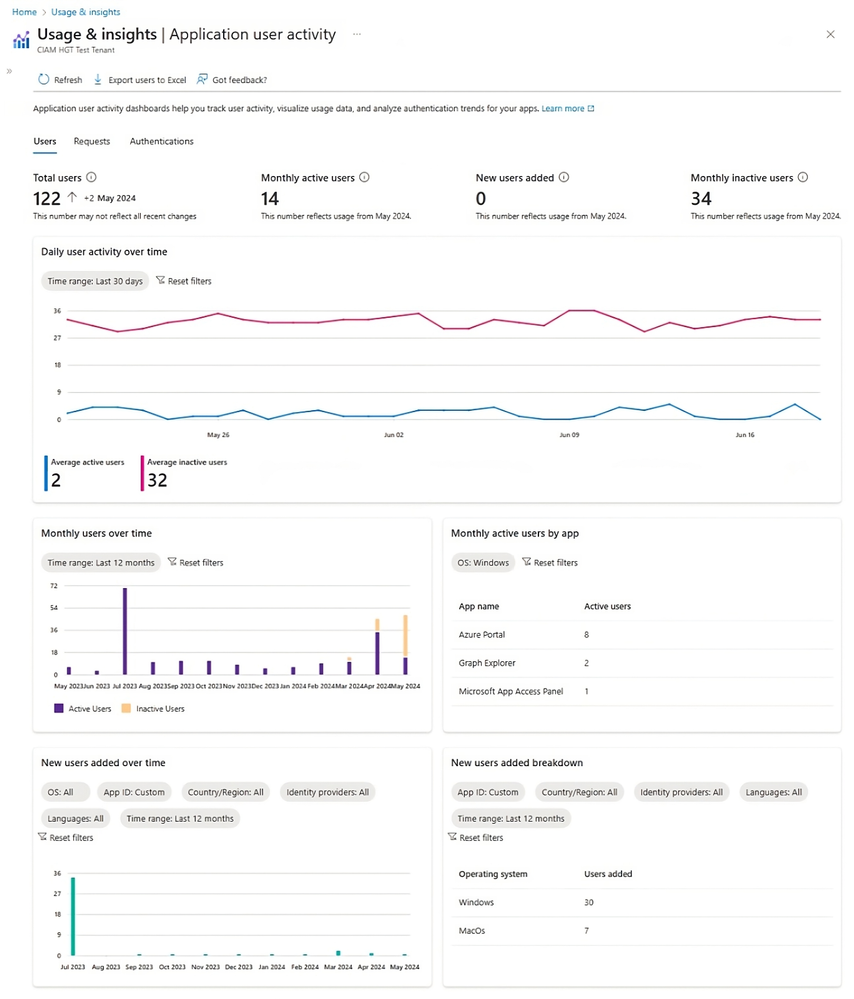This screenshot has height=999, width=854.
Task: Click the May 2024 inactive users orange bar
Action: [405, 636]
